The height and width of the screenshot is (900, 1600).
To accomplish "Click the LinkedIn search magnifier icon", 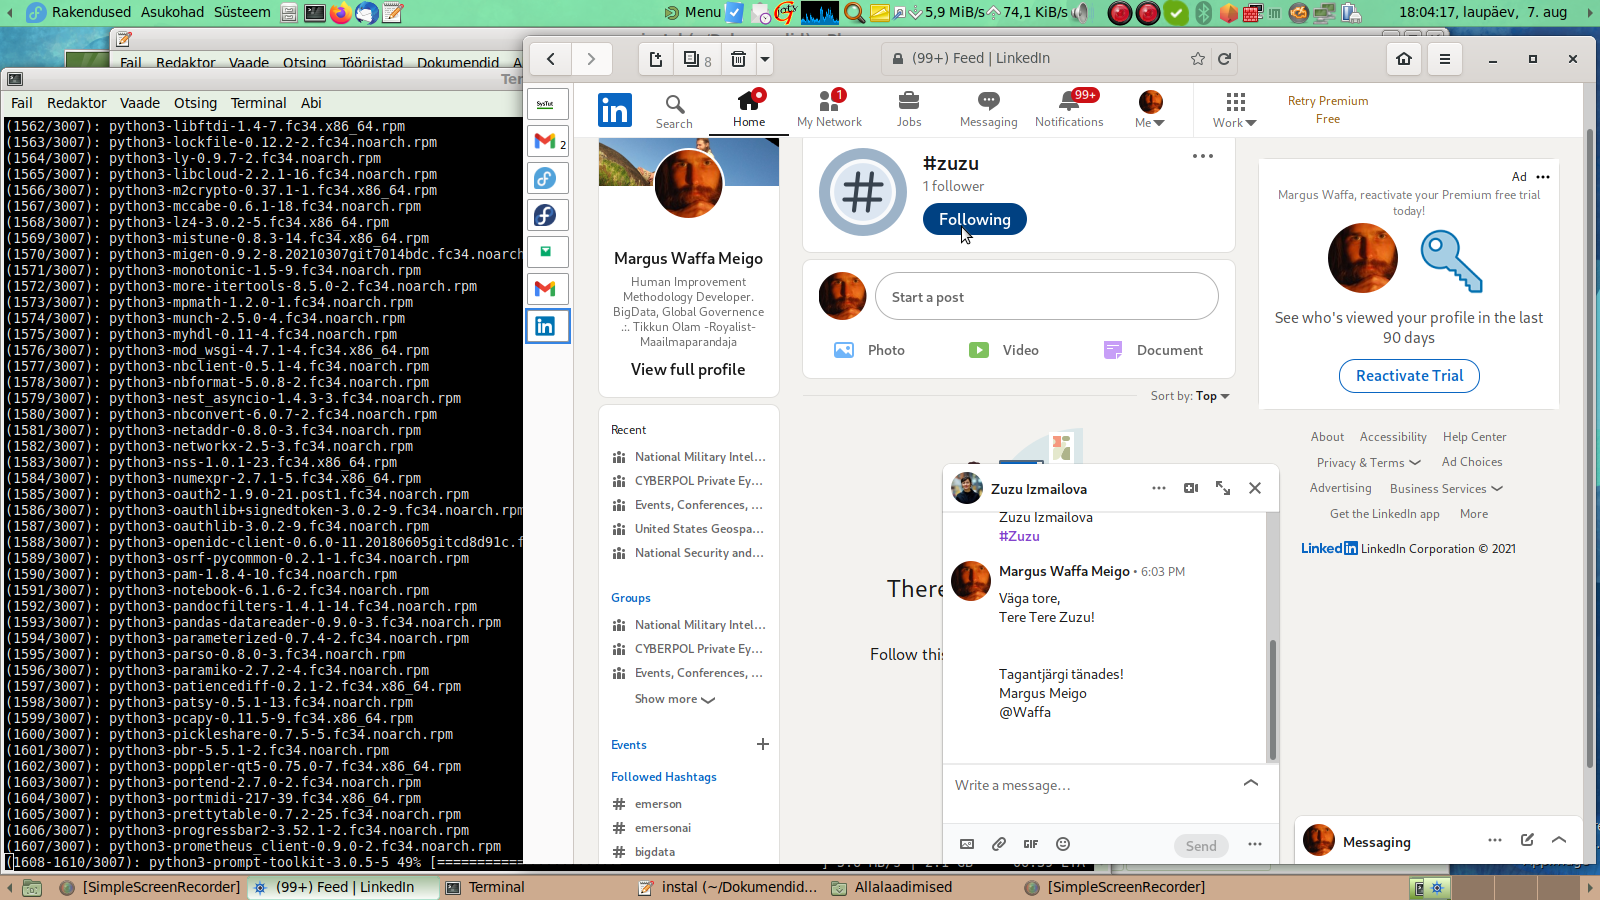I will [675, 104].
